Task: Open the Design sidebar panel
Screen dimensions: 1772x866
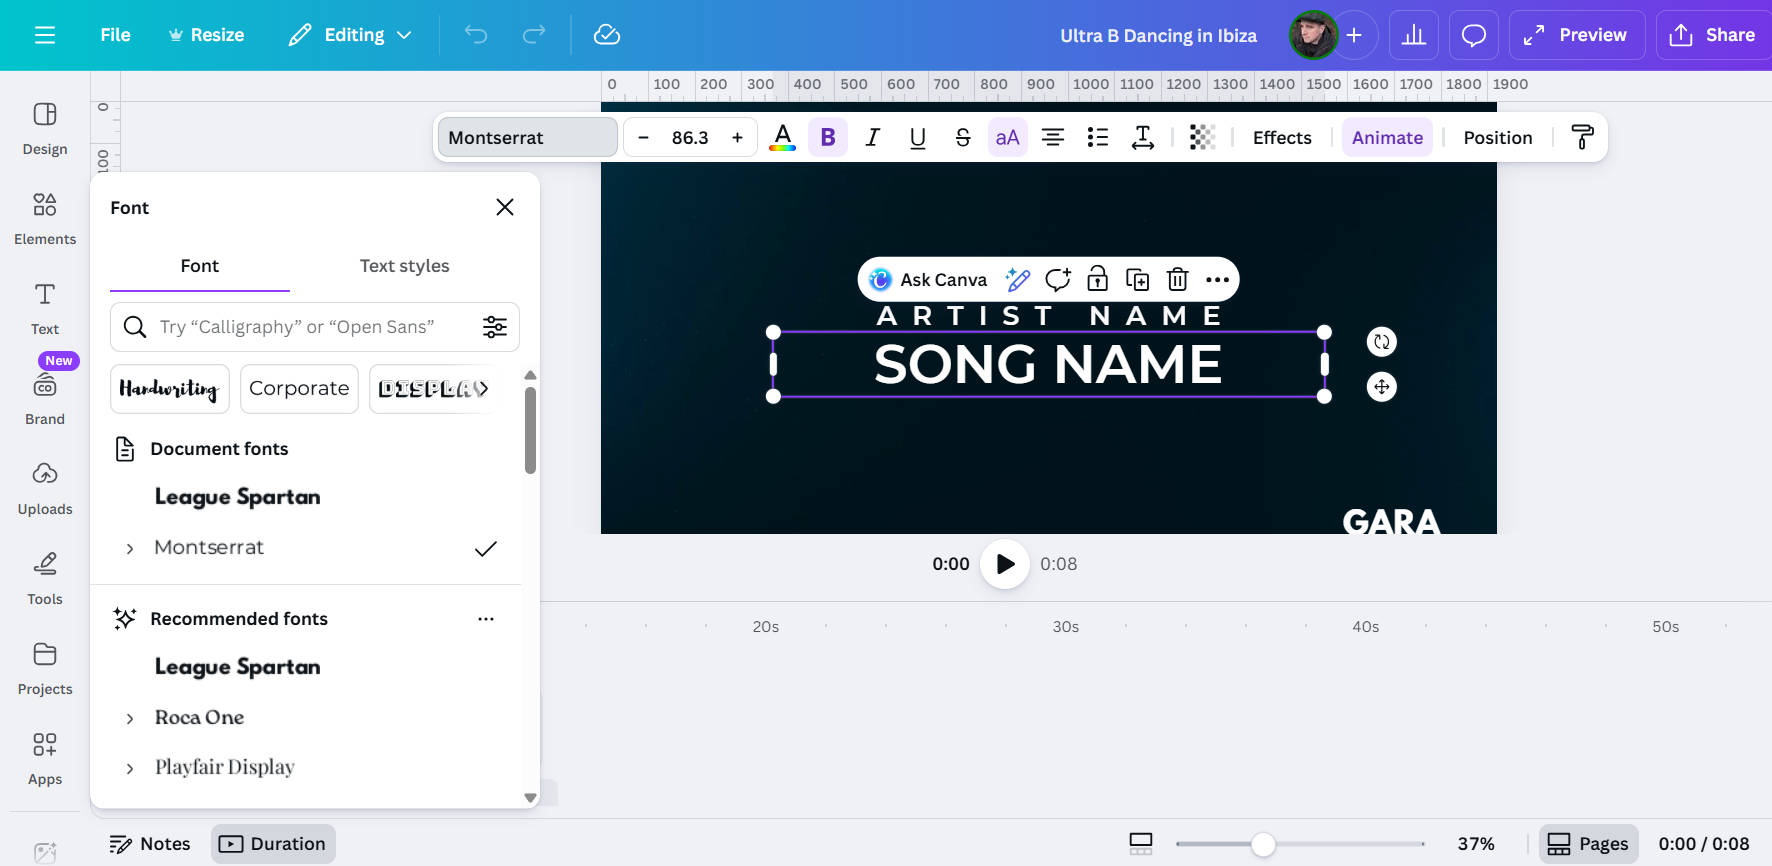Action: 45,129
